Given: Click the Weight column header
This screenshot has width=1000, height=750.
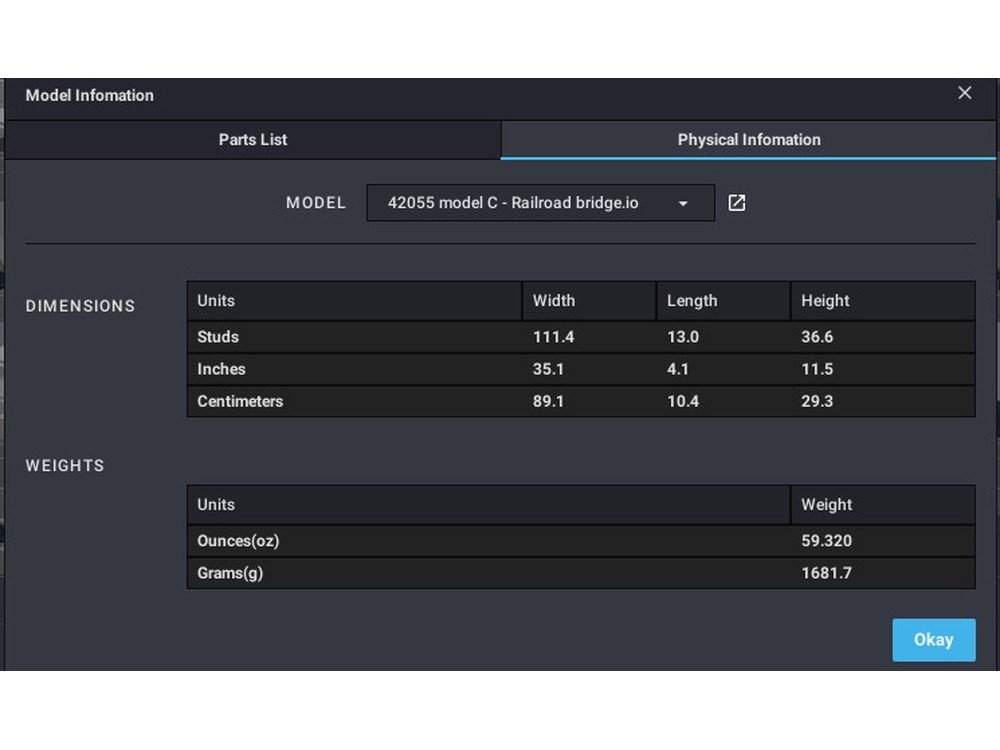Looking at the screenshot, I should [x=826, y=505].
